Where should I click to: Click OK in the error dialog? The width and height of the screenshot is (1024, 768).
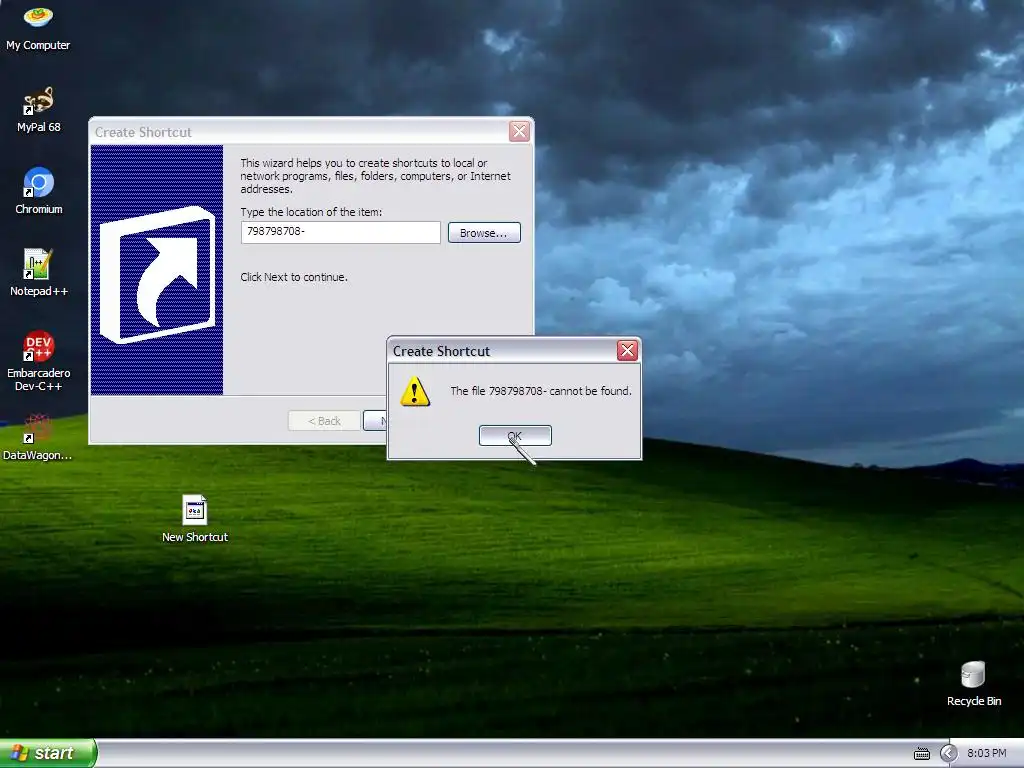(x=515, y=436)
